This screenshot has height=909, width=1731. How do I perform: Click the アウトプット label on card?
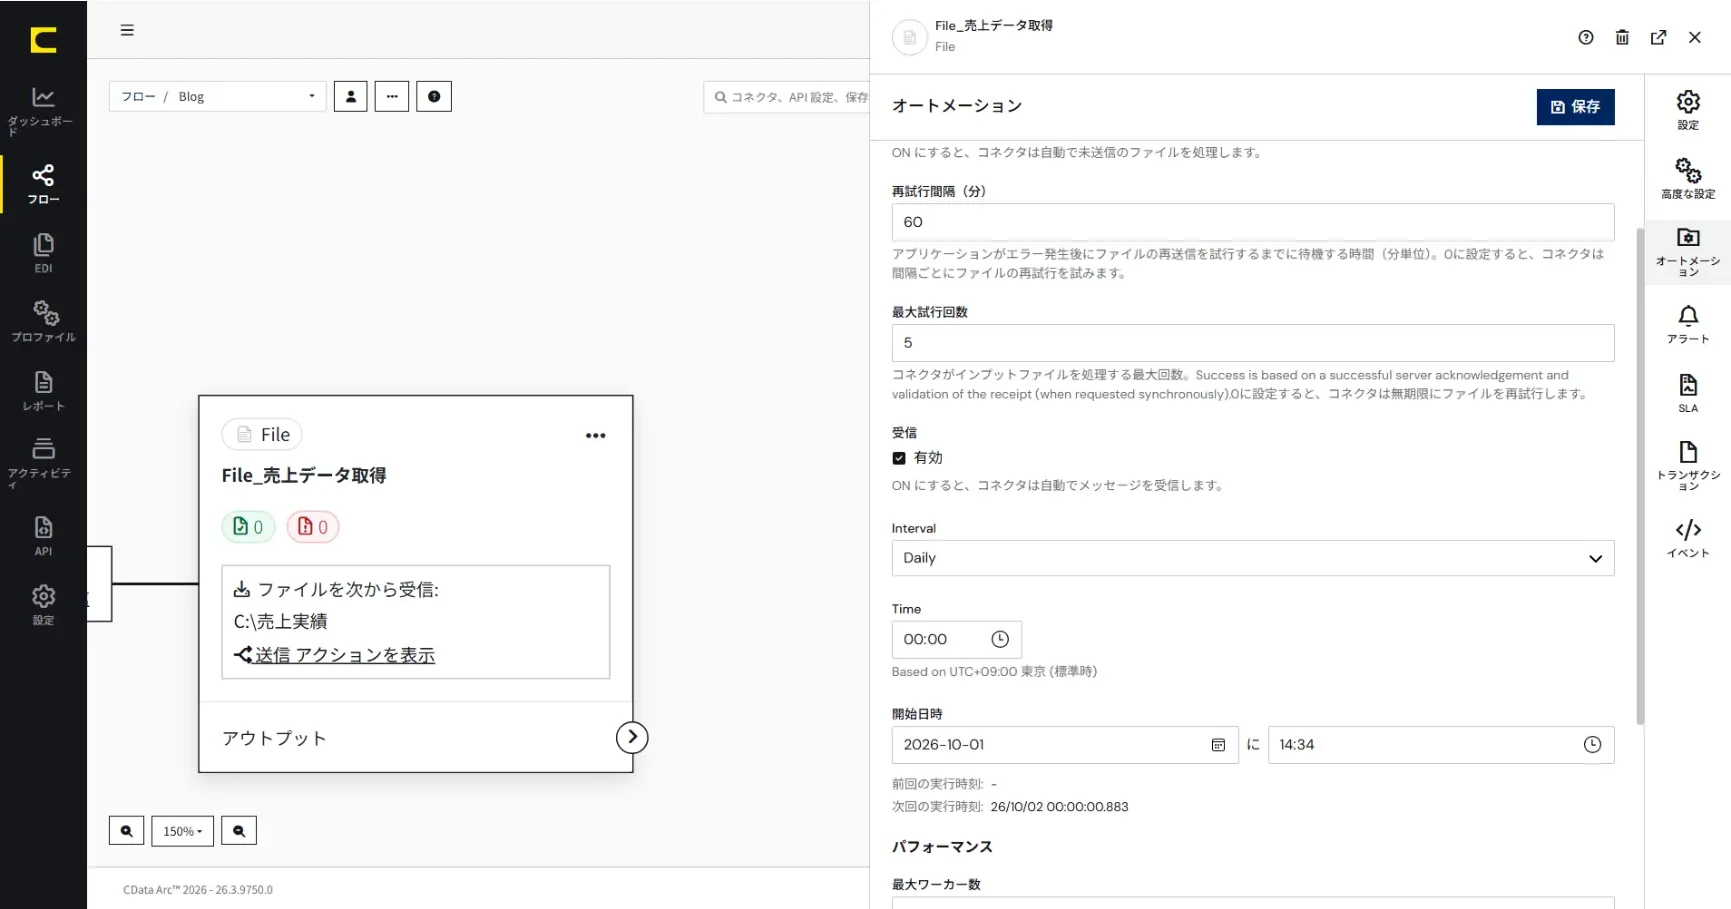click(x=274, y=738)
